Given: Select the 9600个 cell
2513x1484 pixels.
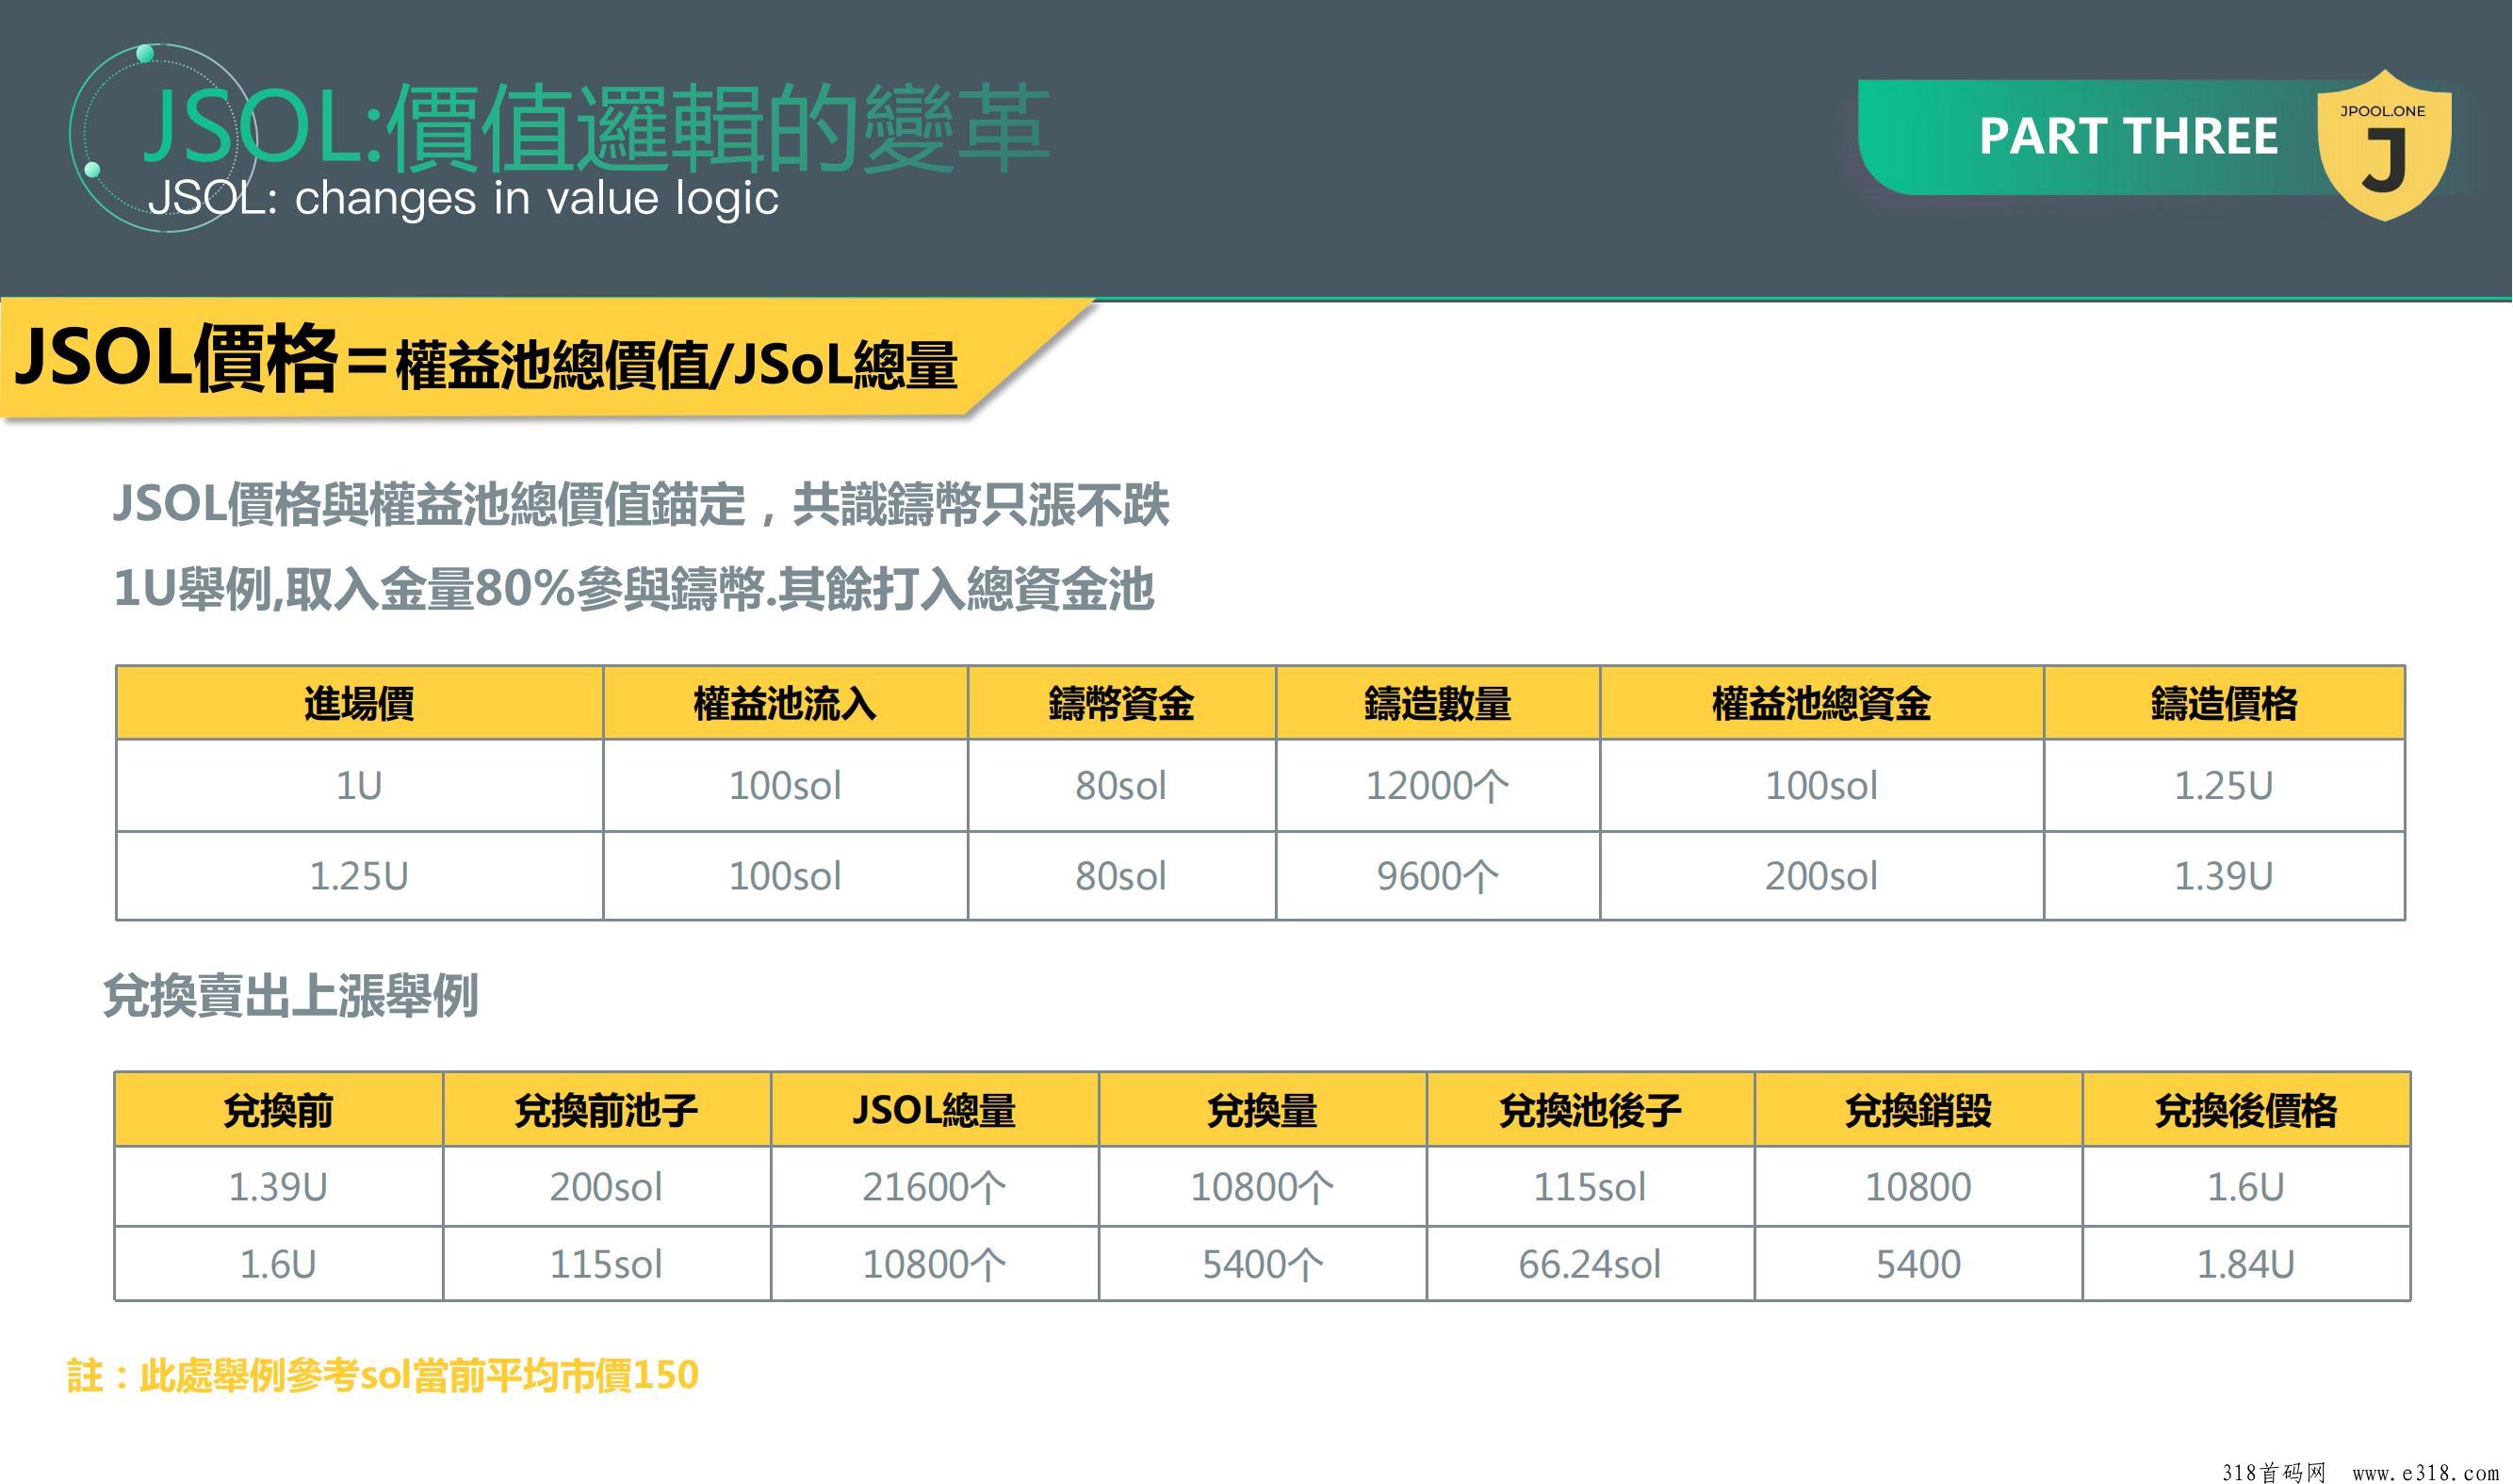Looking at the screenshot, I should pyautogui.click(x=1437, y=876).
